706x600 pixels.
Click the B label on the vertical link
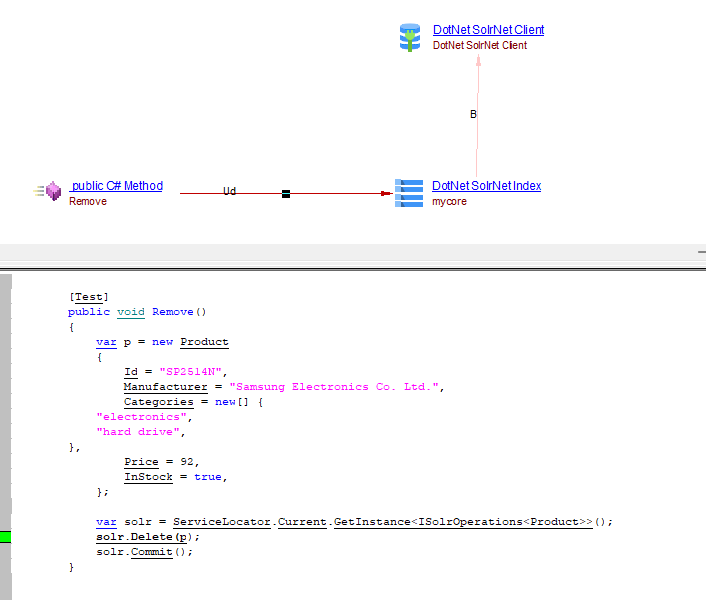473,114
